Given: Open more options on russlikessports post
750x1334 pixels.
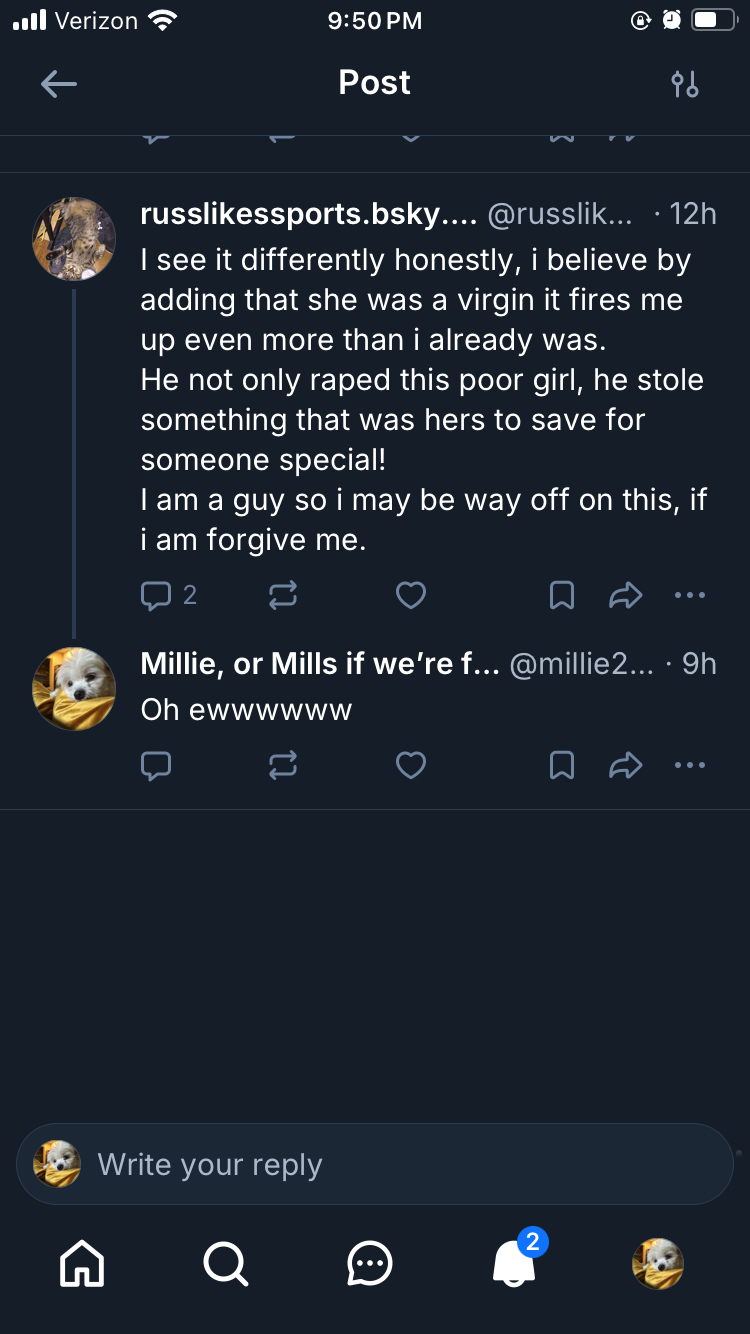Looking at the screenshot, I should [690, 596].
